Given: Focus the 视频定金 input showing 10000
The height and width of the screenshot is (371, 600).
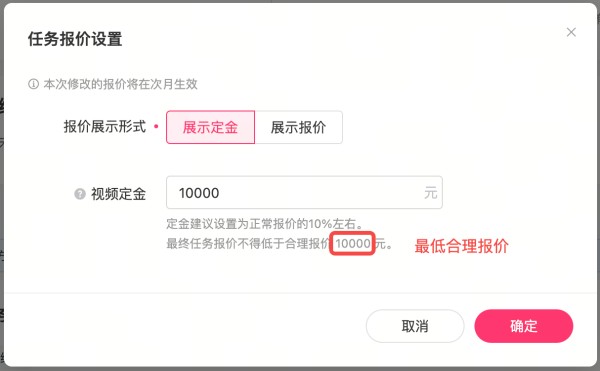Looking at the screenshot, I should pos(304,192).
